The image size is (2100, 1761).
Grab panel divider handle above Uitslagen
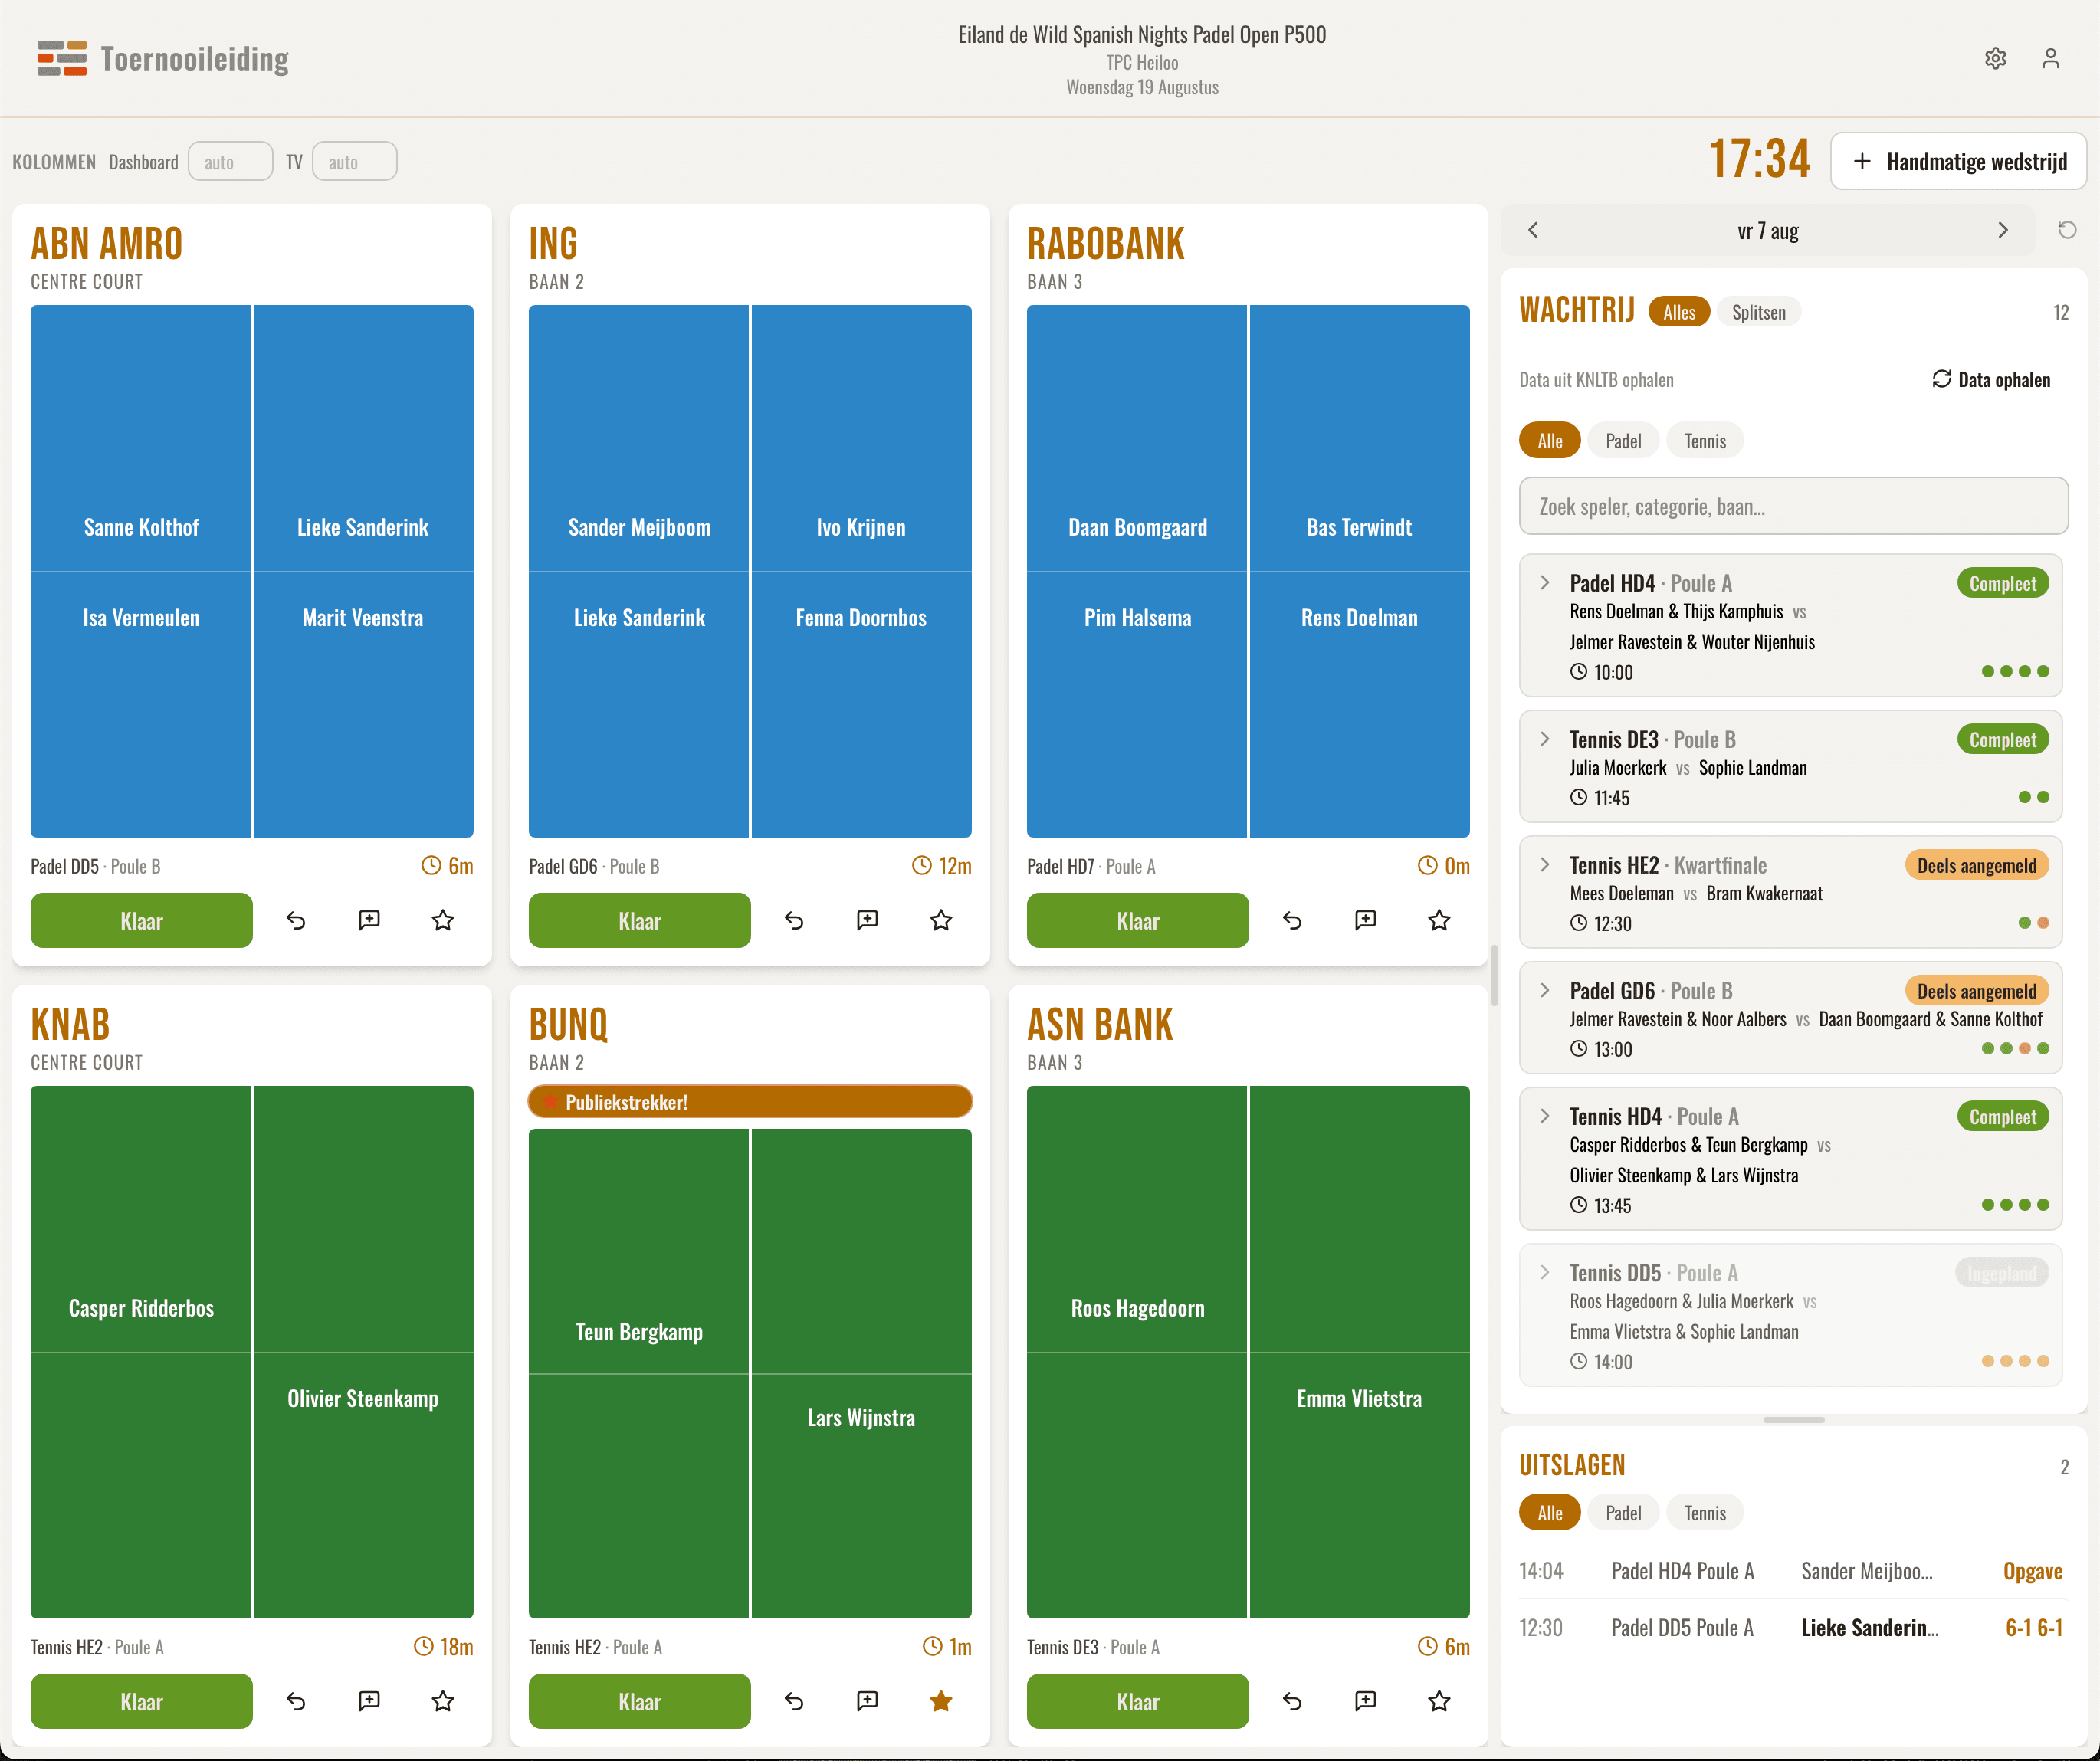(1793, 1420)
